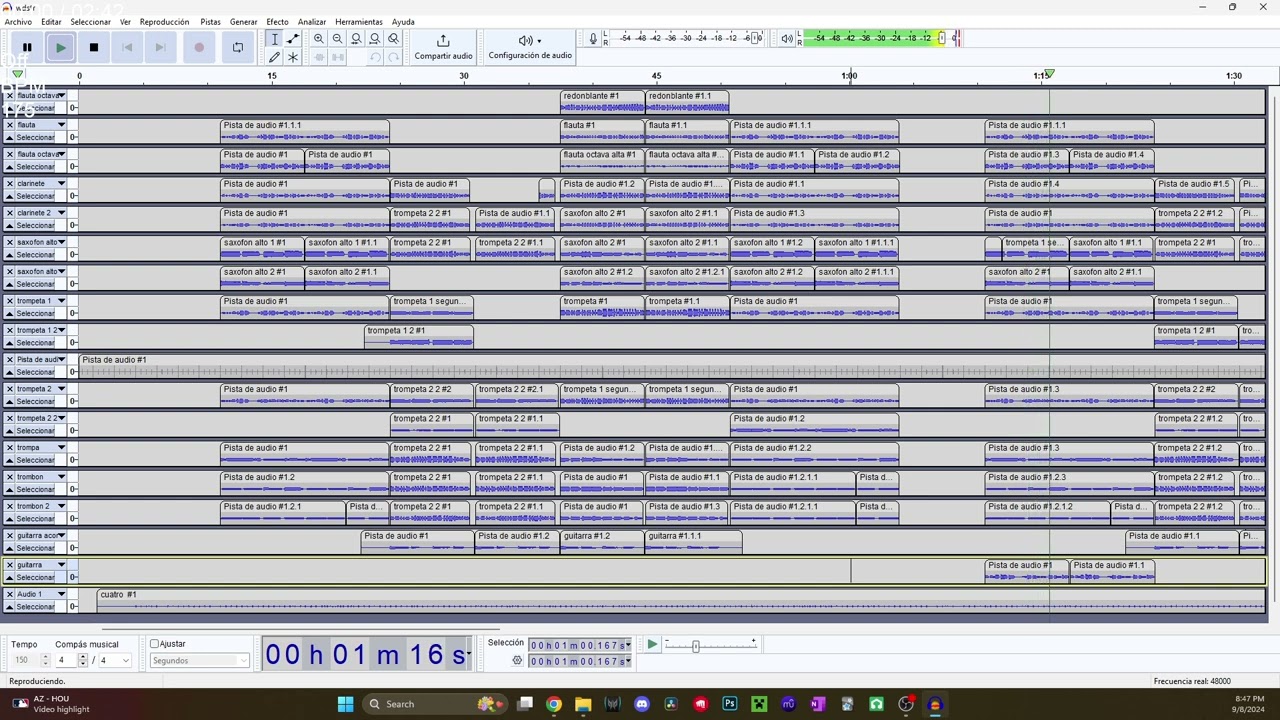
Task: Click Play-at-speed button near Selección
Action: (652, 645)
